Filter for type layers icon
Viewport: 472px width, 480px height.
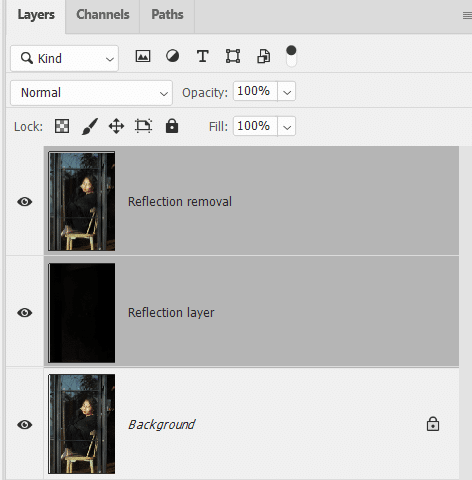pos(203,56)
